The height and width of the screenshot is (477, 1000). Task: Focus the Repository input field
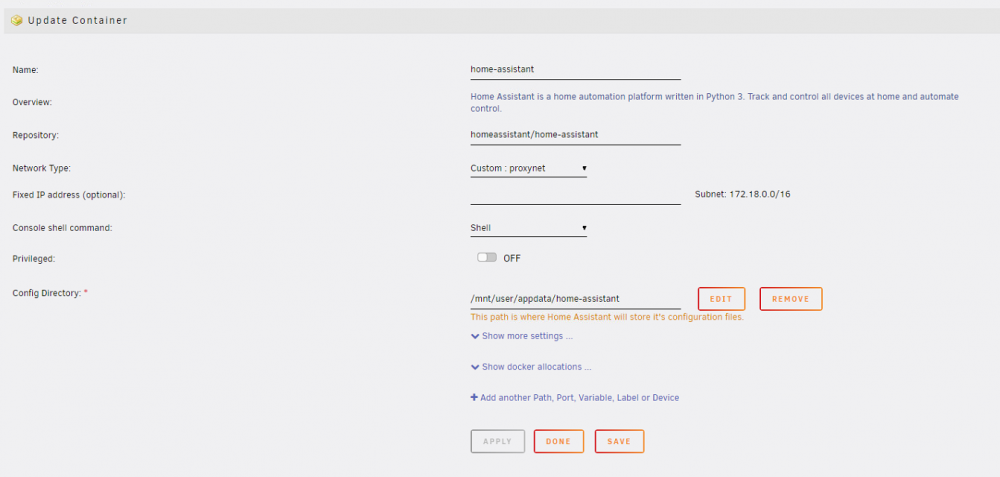(575, 135)
